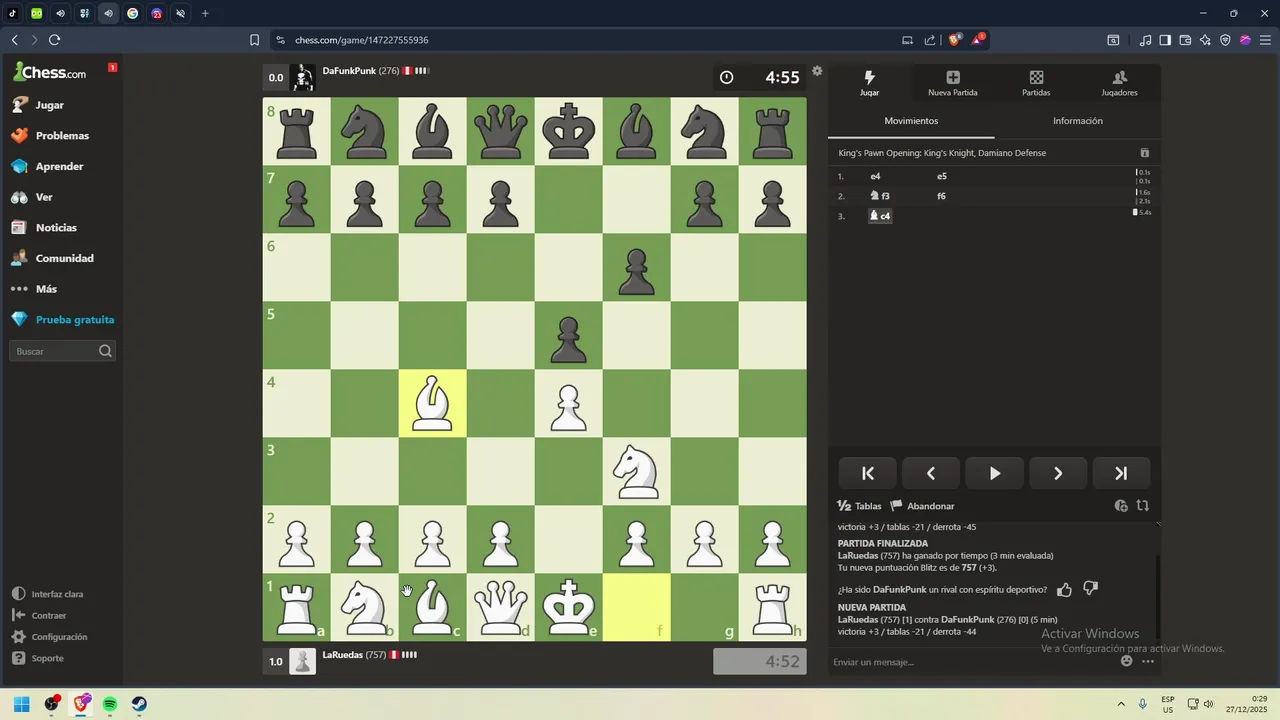1280x720 pixels.
Task: Resign the game with Abandonar
Action: pyautogui.click(x=922, y=506)
